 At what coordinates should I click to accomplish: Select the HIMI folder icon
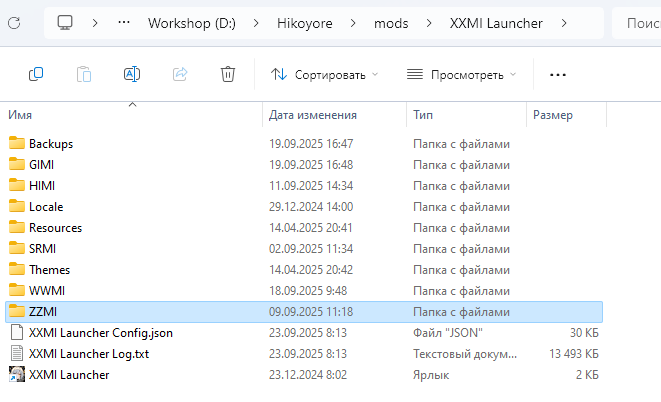coord(17,185)
